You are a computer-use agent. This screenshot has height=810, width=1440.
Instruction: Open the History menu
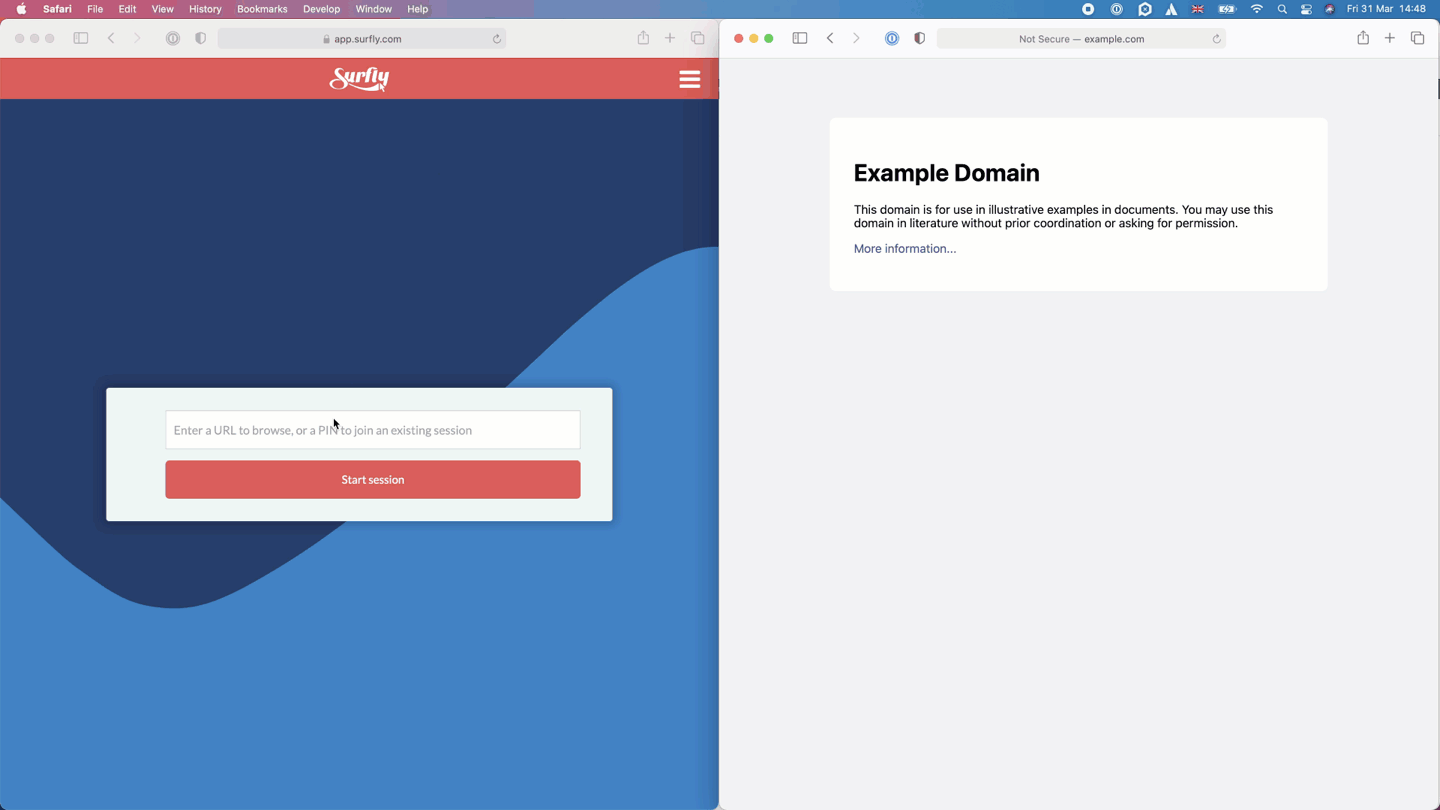click(205, 9)
